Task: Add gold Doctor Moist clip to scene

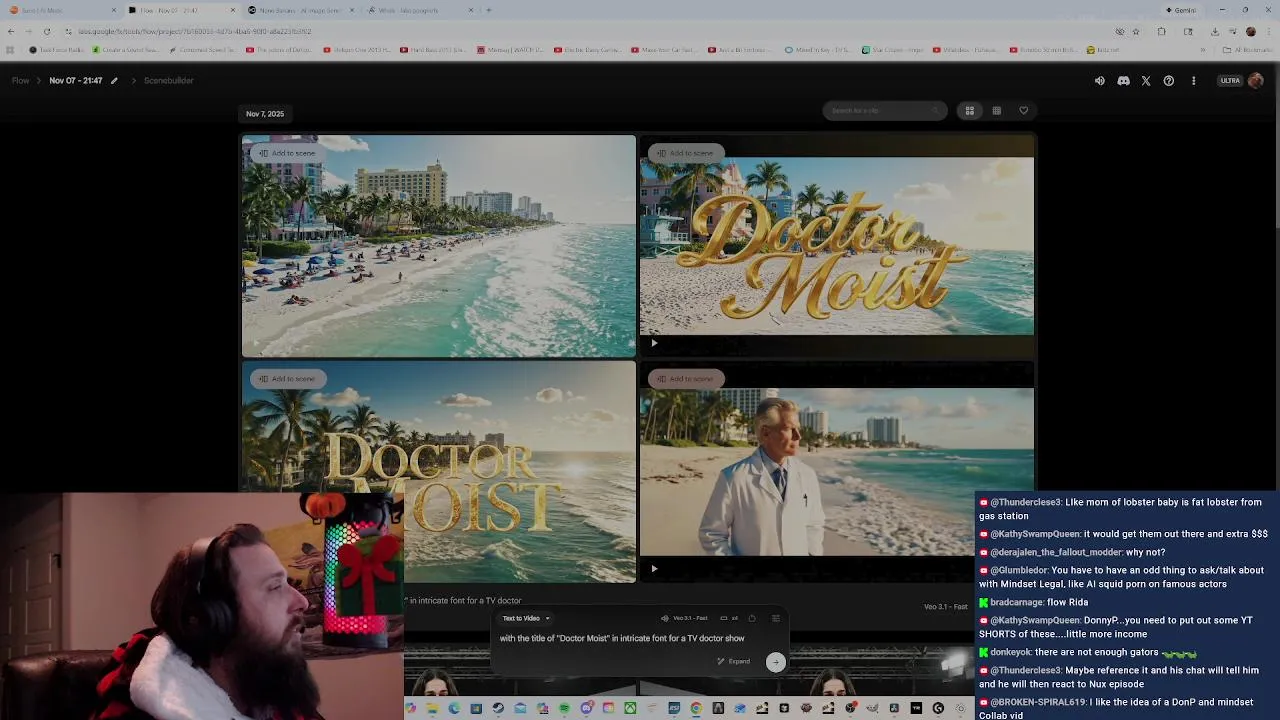Action: (686, 153)
